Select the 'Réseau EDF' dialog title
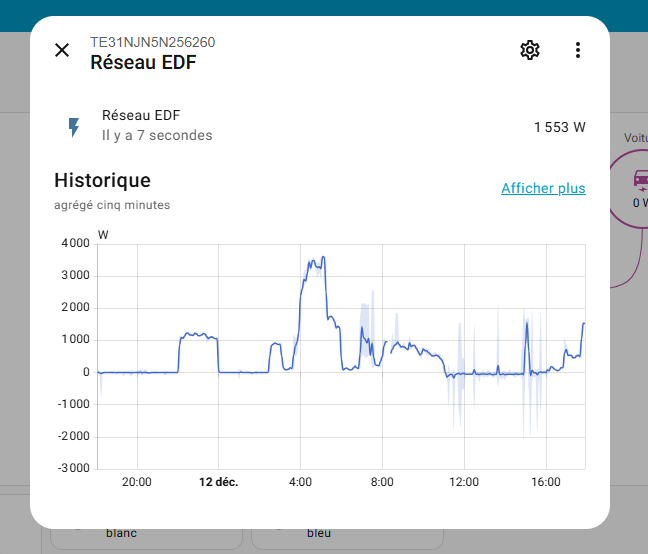The height and width of the screenshot is (554, 648). click(x=143, y=62)
